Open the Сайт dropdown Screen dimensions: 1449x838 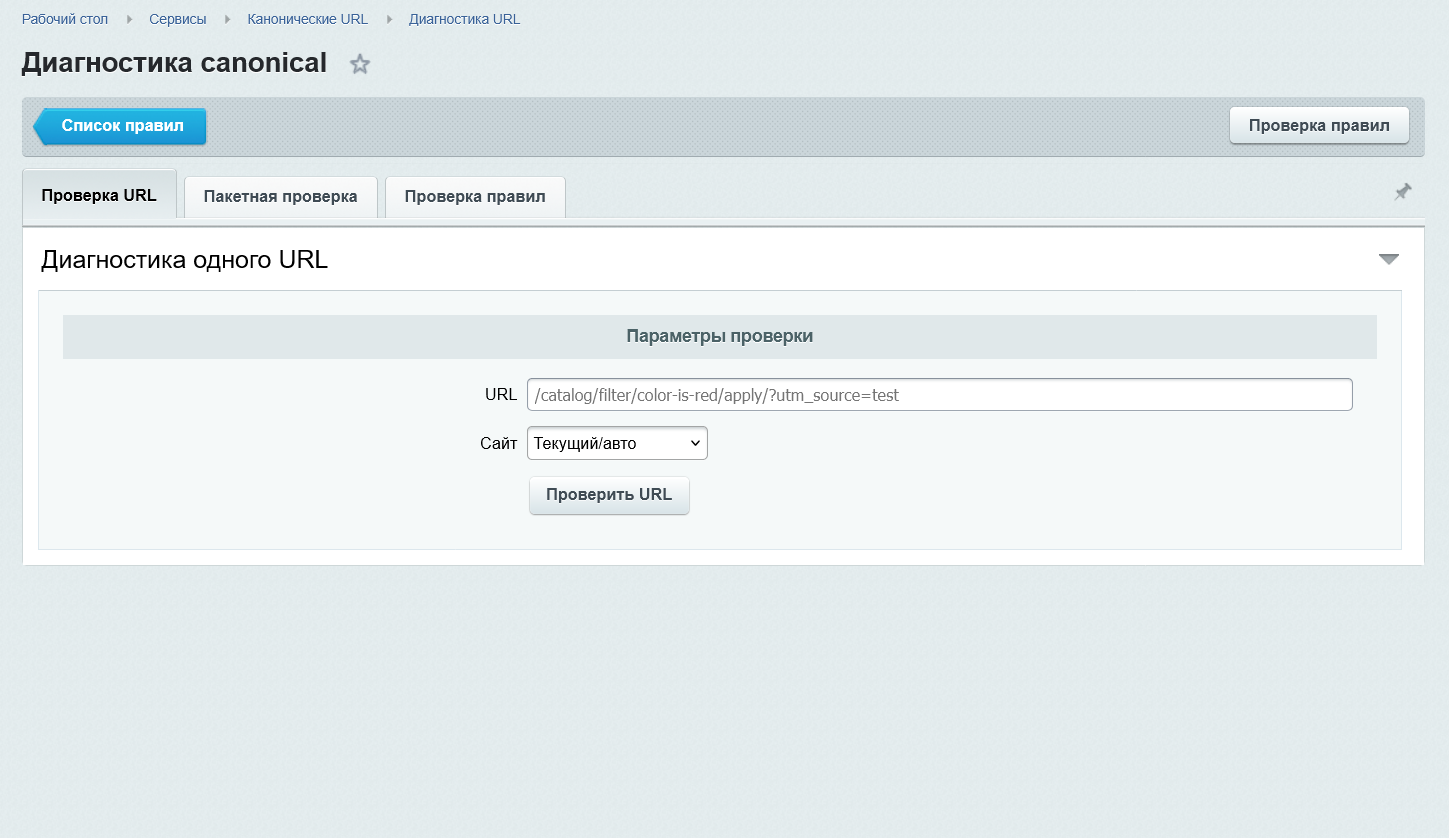click(x=617, y=443)
